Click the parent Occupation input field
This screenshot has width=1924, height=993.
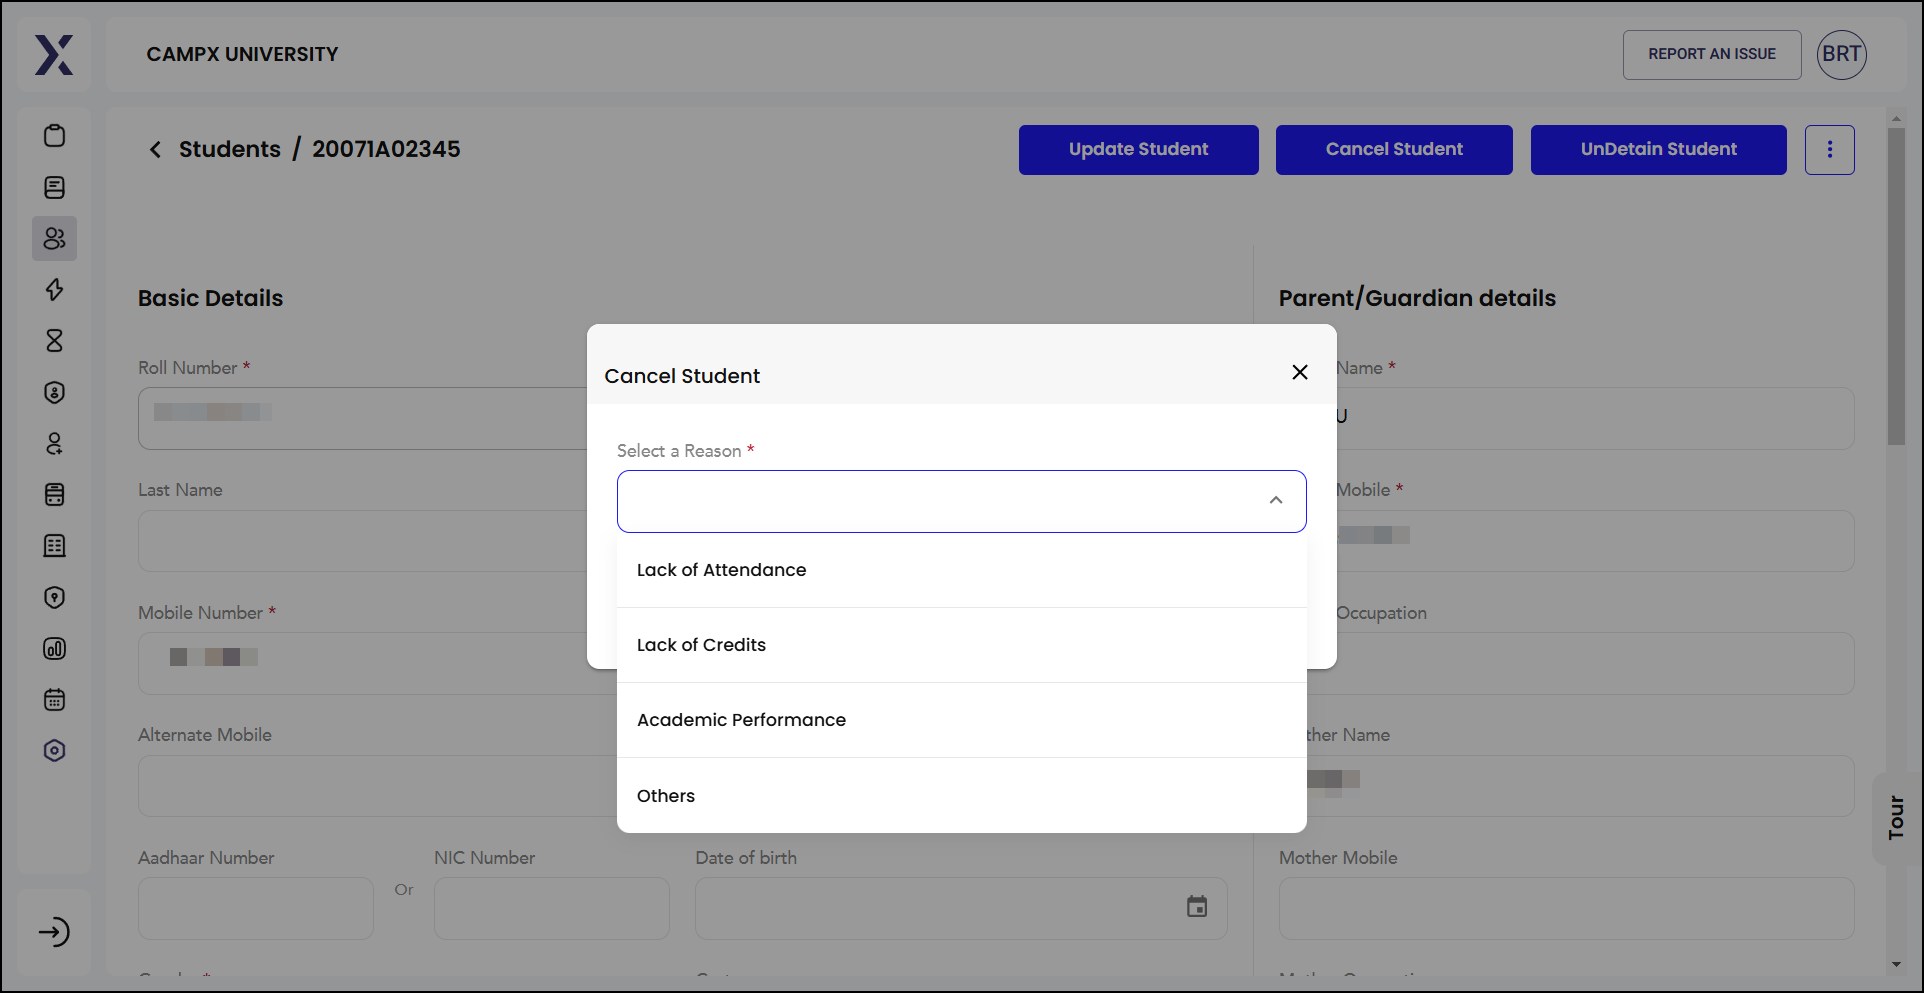[1596, 664]
